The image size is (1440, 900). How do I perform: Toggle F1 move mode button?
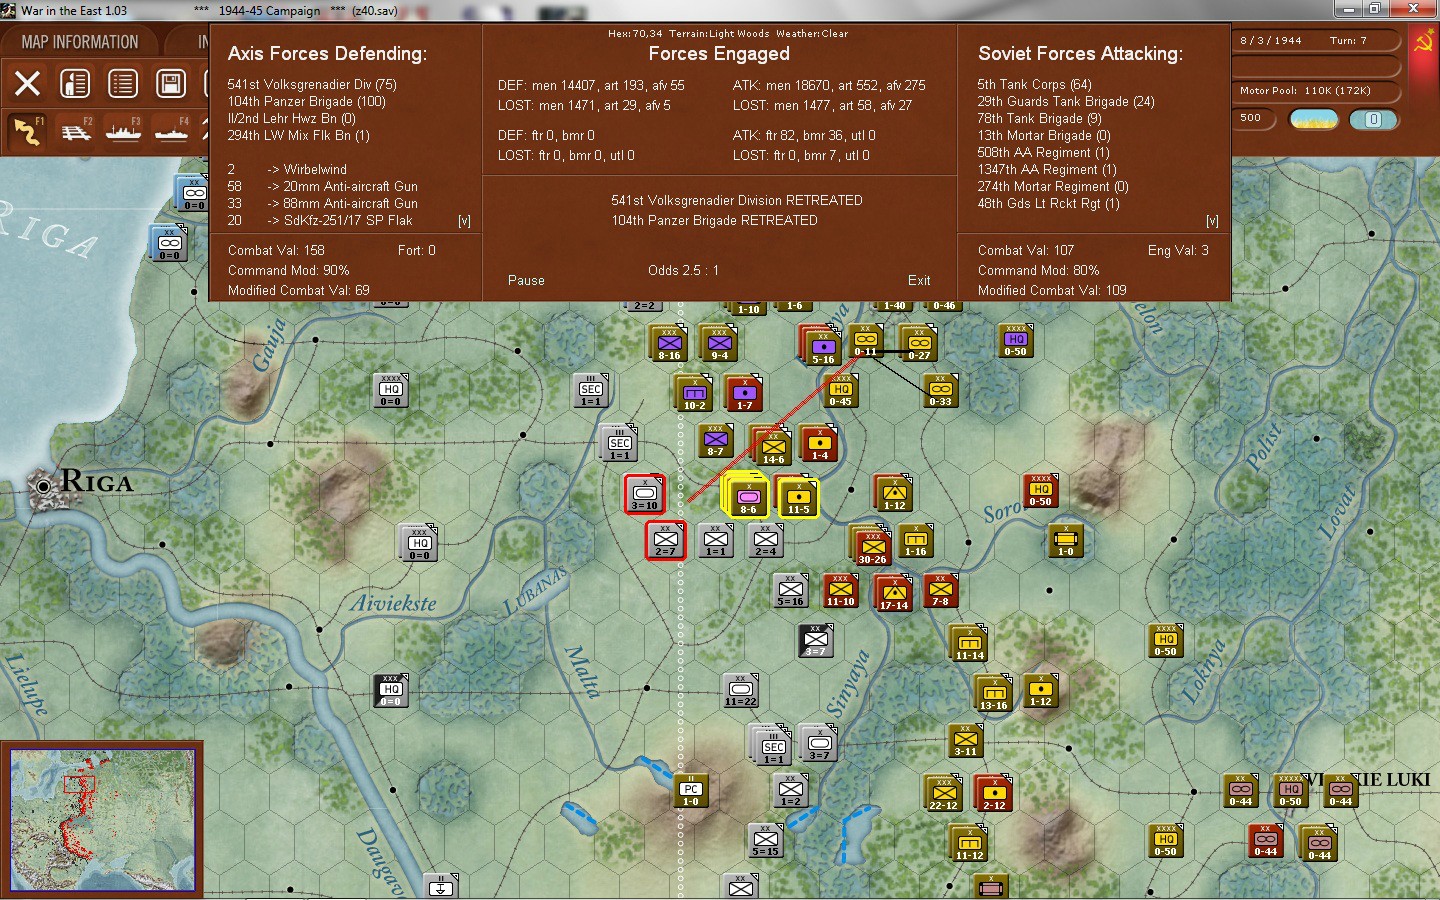point(27,131)
